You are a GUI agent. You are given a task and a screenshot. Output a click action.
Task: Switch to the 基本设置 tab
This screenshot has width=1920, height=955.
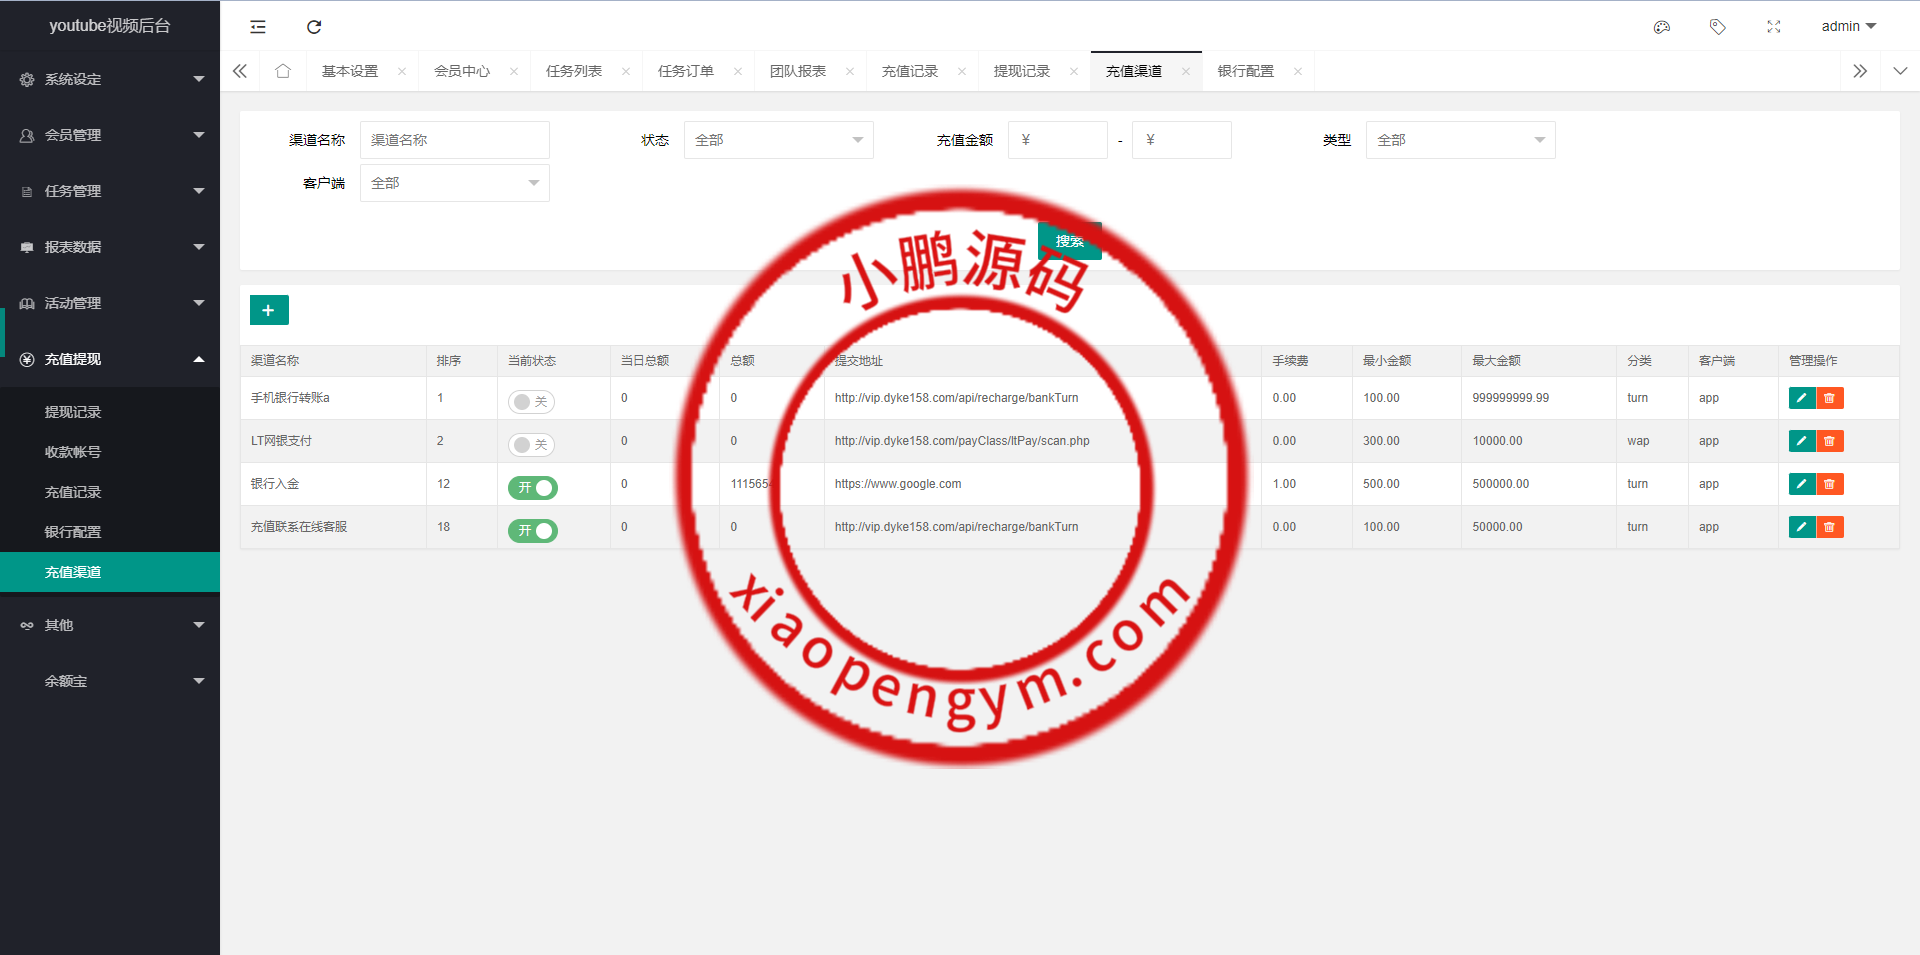[350, 71]
